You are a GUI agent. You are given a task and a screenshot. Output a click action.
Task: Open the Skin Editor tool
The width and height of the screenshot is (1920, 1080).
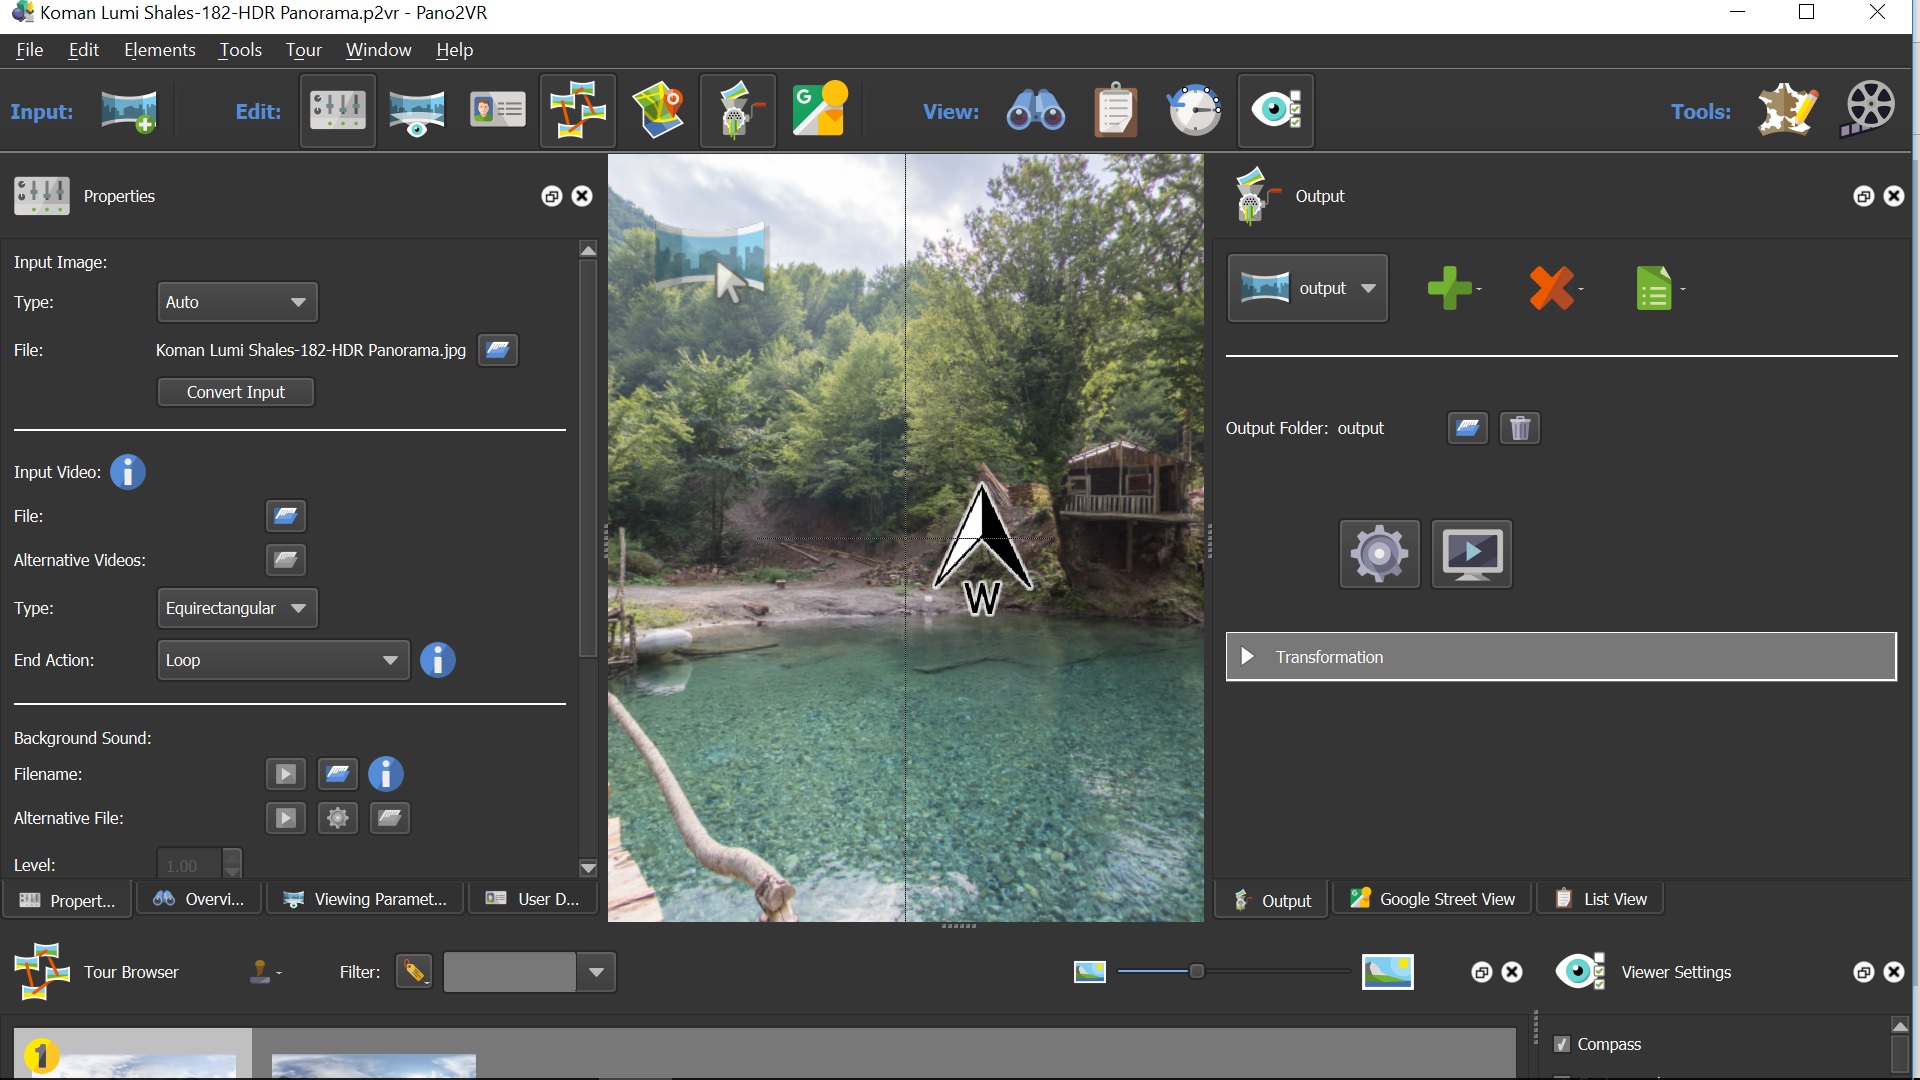pos(1789,109)
